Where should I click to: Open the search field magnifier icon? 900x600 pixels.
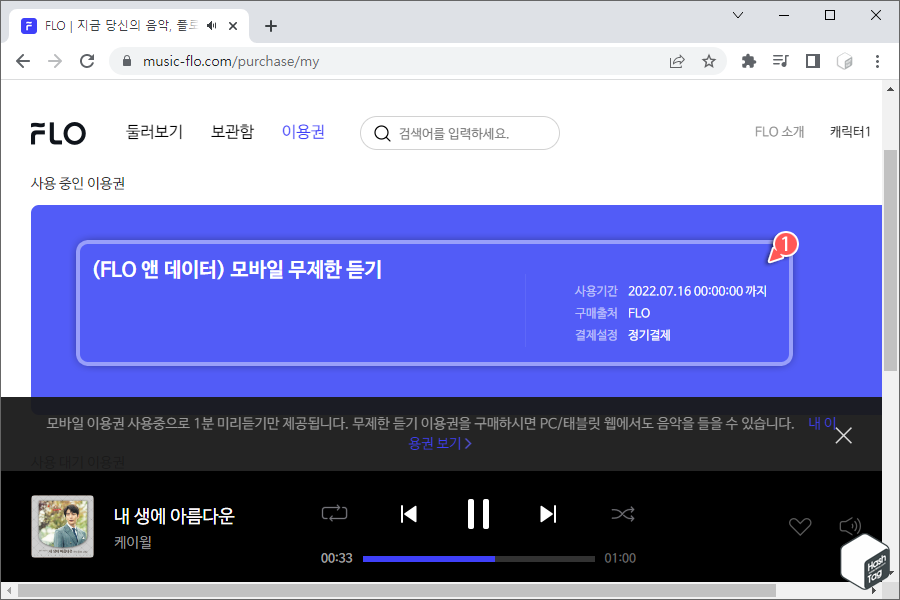coord(382,132)
